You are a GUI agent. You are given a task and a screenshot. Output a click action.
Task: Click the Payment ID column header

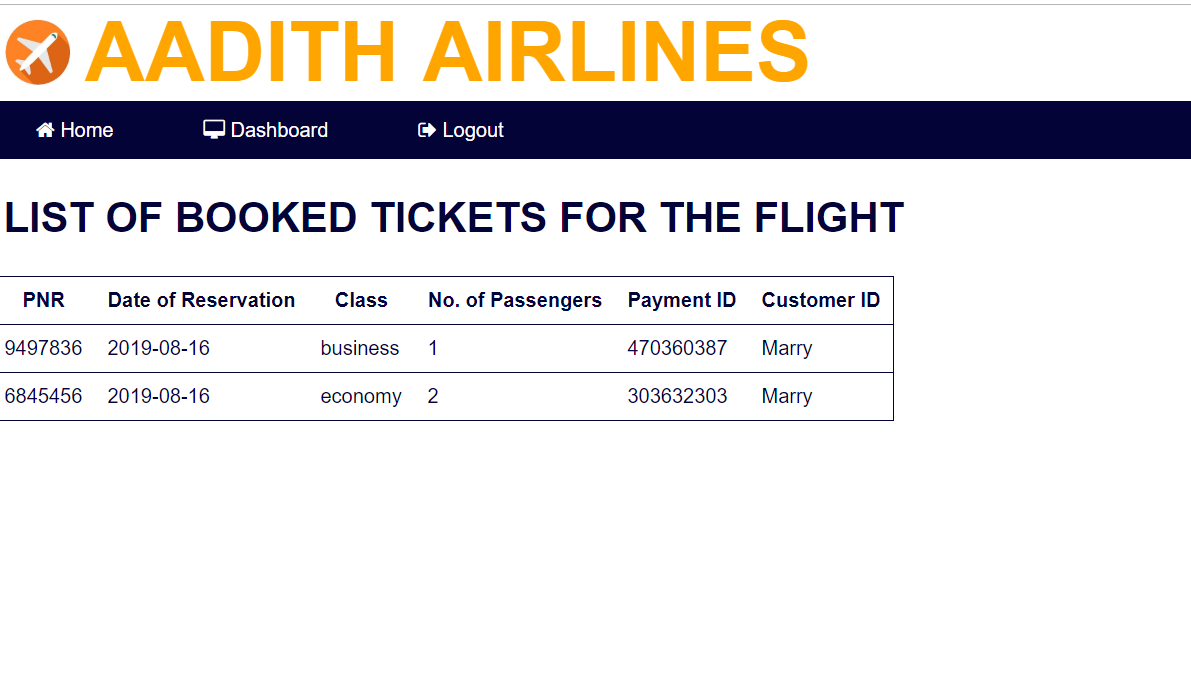point(681,301)
